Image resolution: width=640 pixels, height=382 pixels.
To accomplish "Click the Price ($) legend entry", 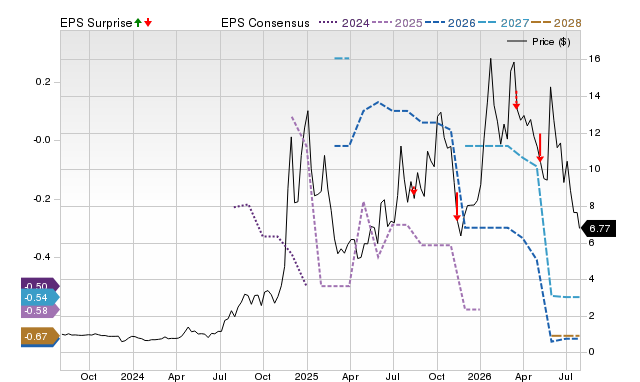I will coord(538,42).
